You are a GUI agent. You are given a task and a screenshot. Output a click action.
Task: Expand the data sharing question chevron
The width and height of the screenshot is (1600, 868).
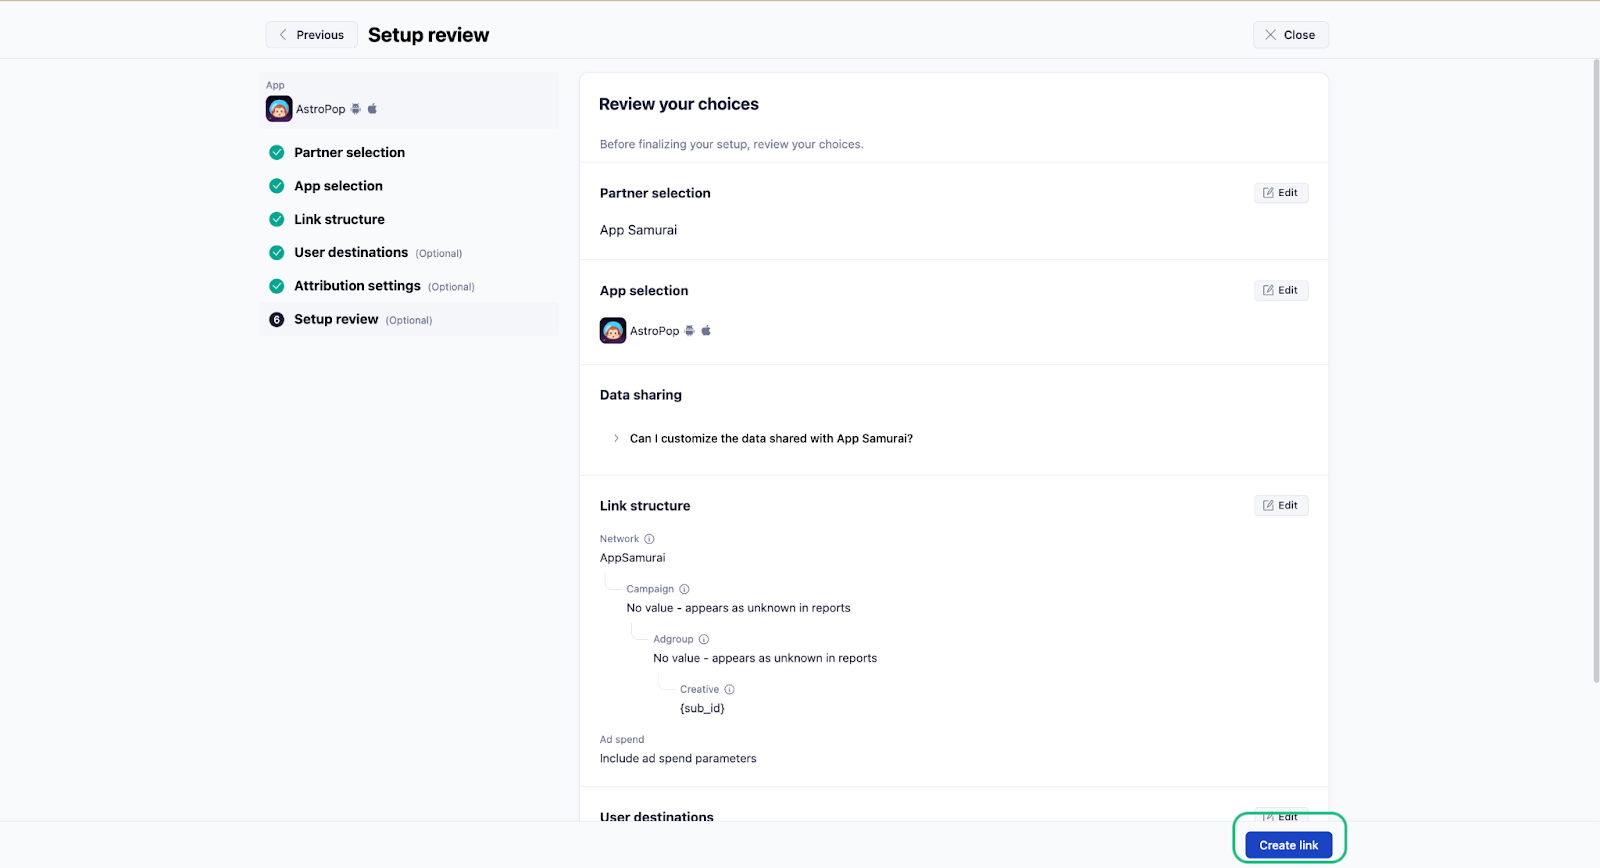616,439
